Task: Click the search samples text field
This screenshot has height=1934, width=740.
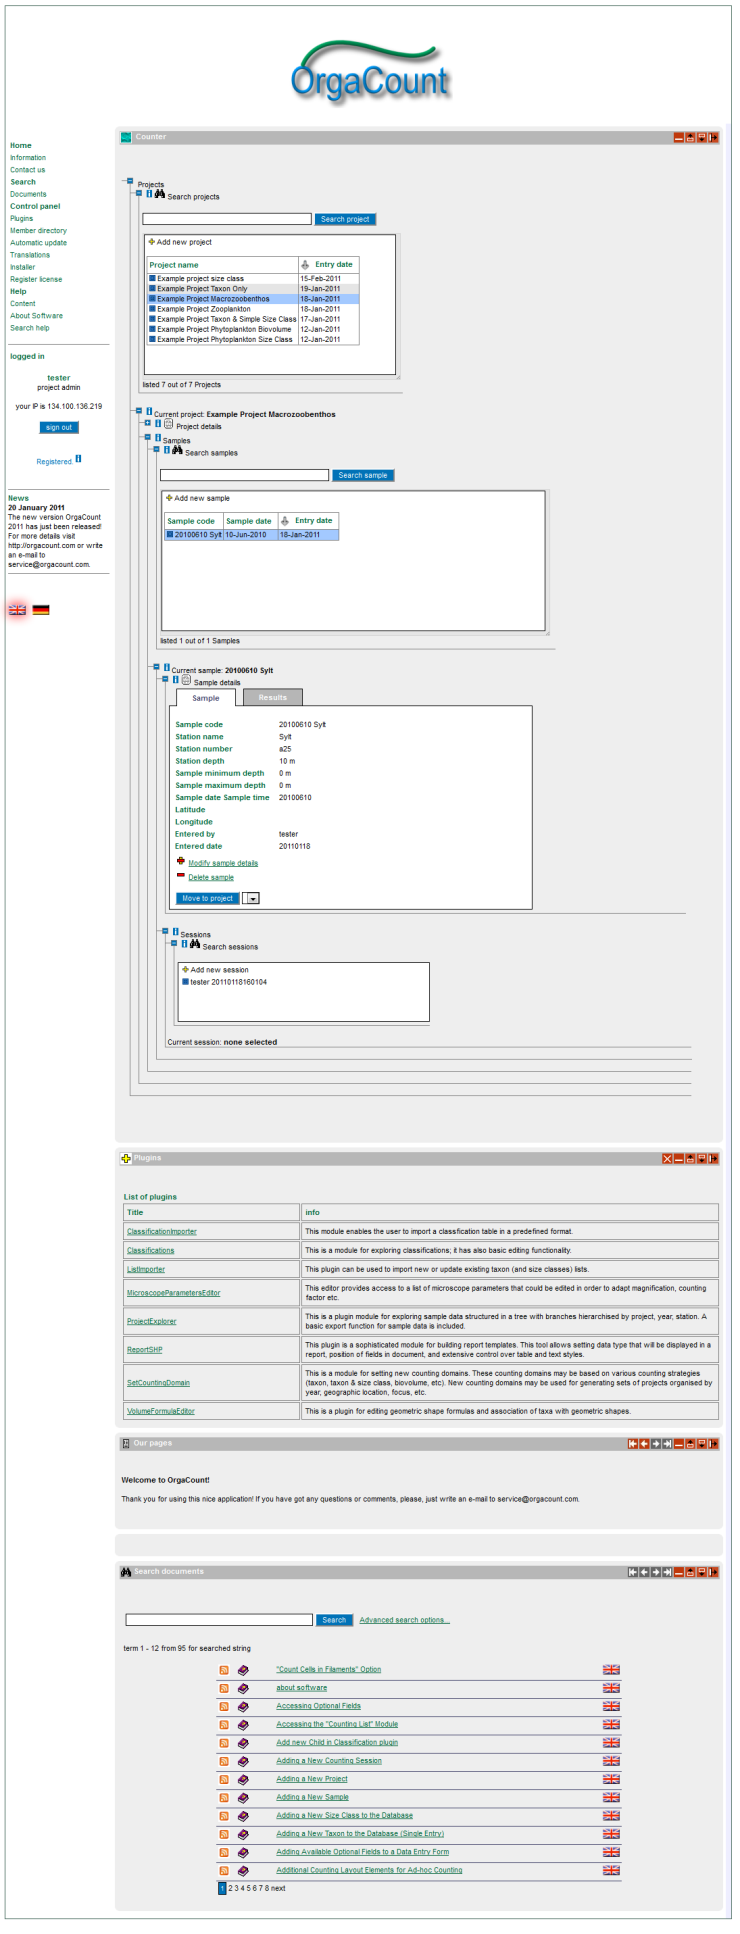Action: tap(245, 475)
